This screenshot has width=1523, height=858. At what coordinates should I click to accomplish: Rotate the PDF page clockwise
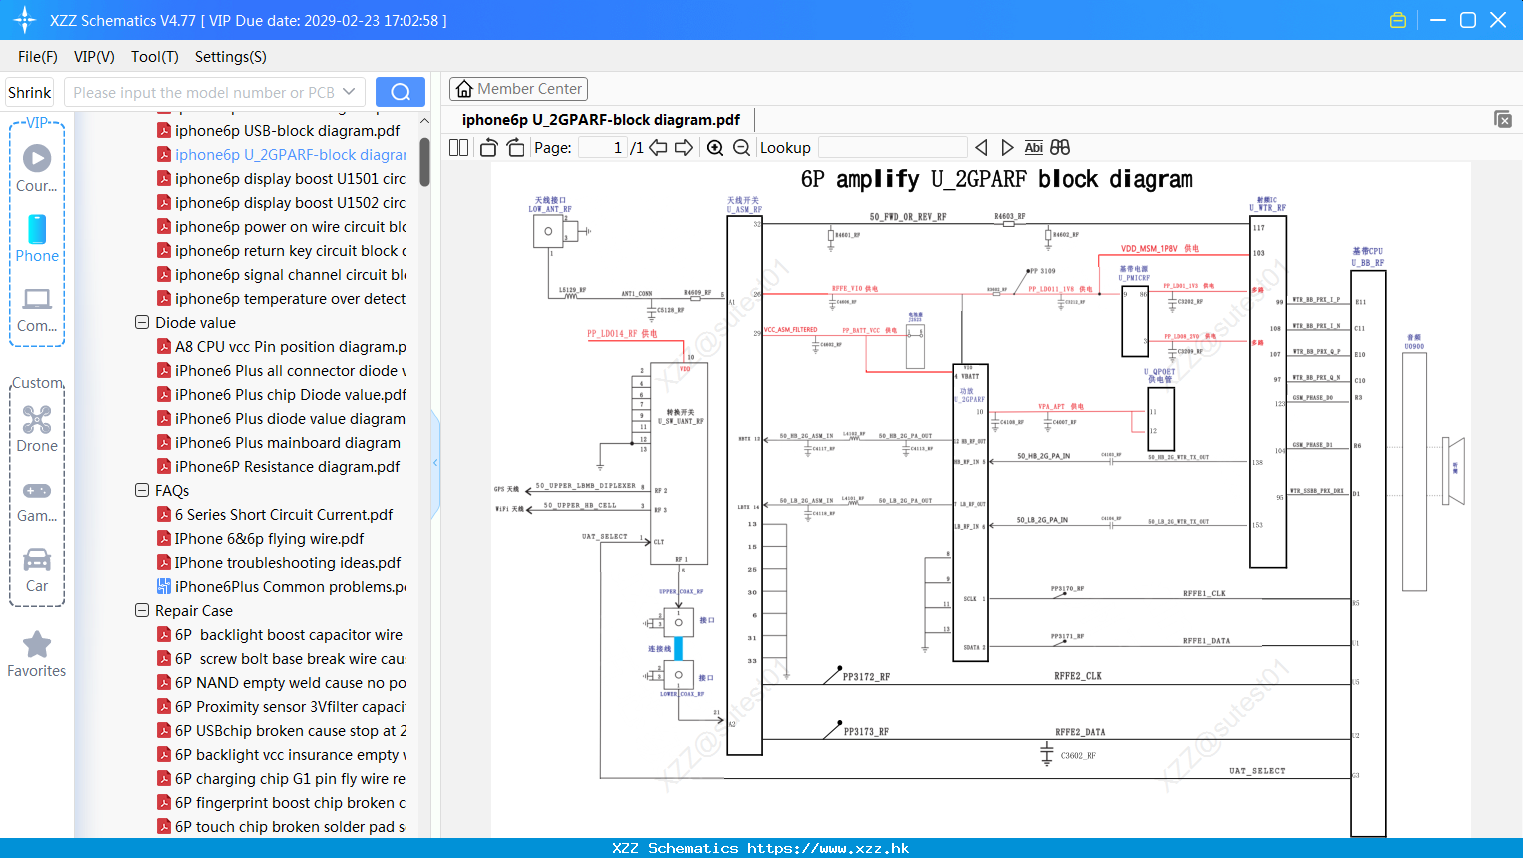515,147
